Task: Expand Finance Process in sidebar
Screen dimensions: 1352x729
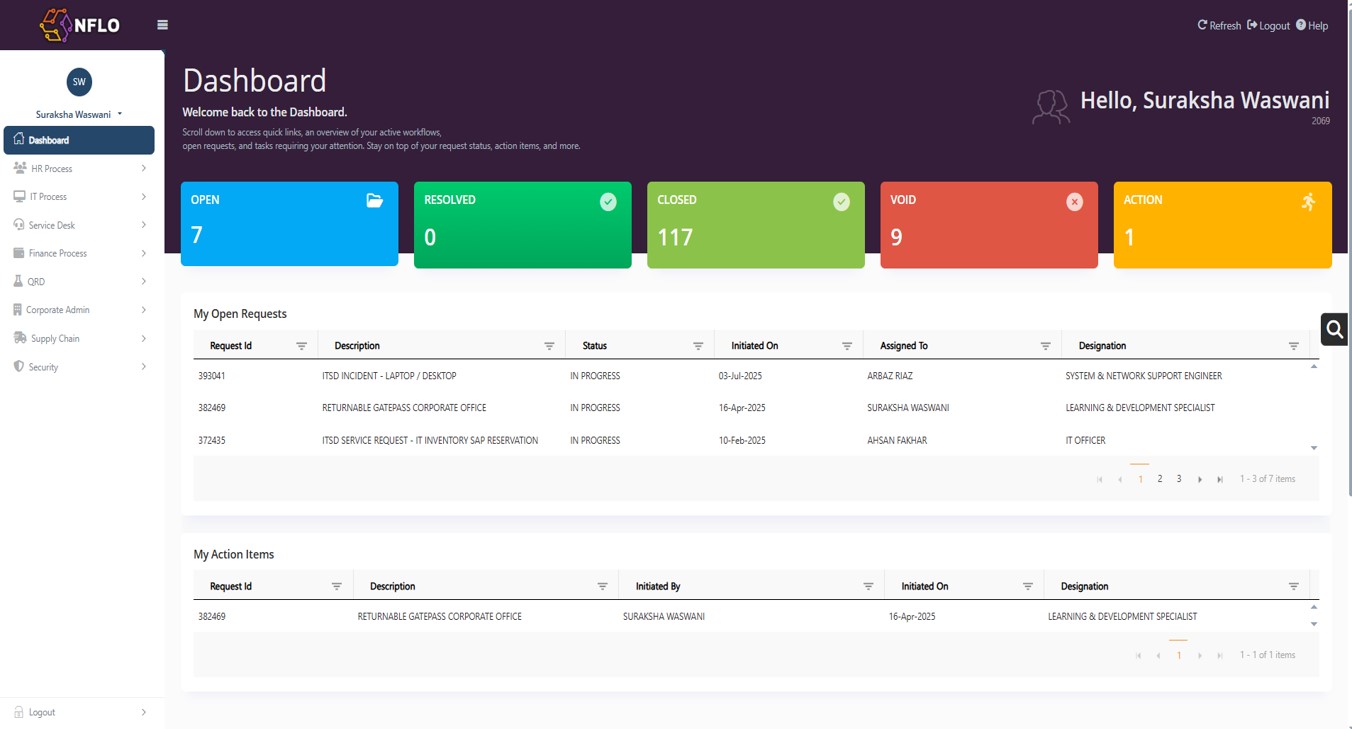Action: pyautogui.click(x=80, y=254)
